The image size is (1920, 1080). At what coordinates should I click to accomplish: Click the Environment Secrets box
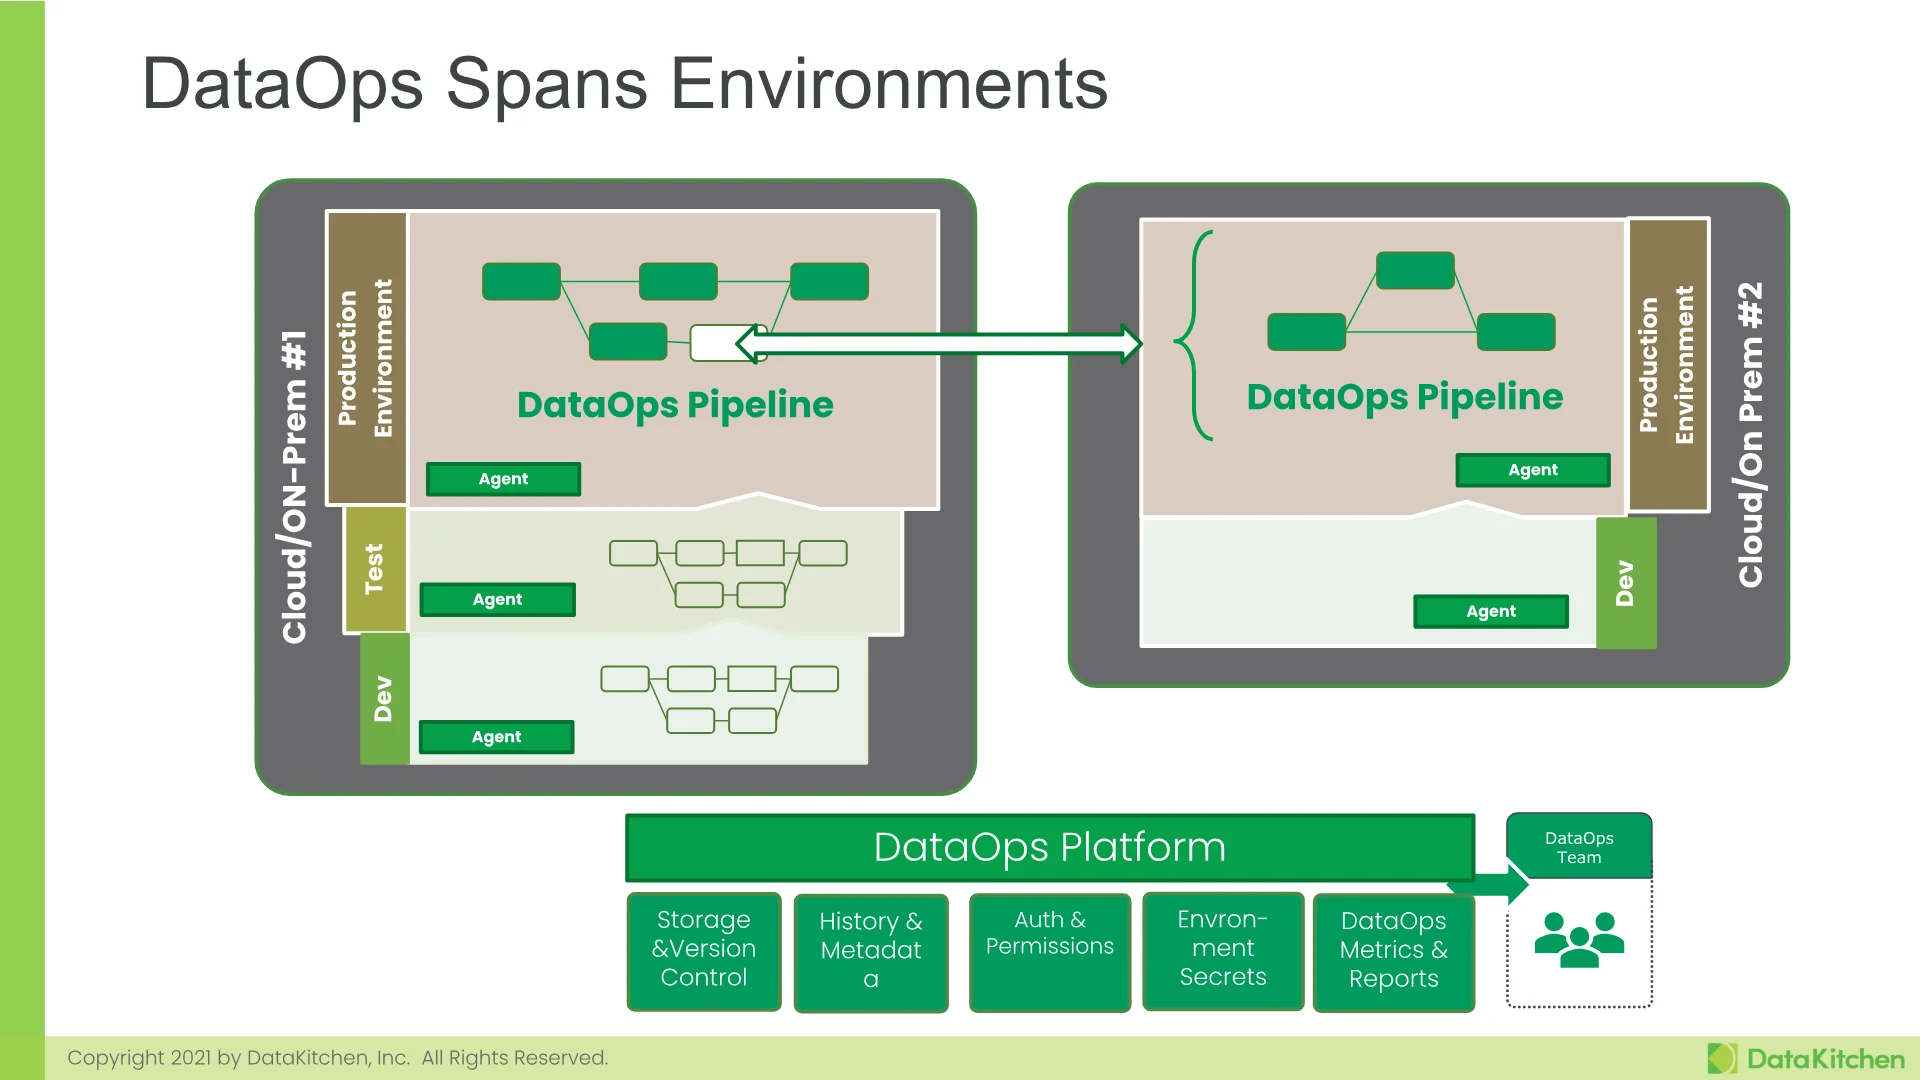1223,951
